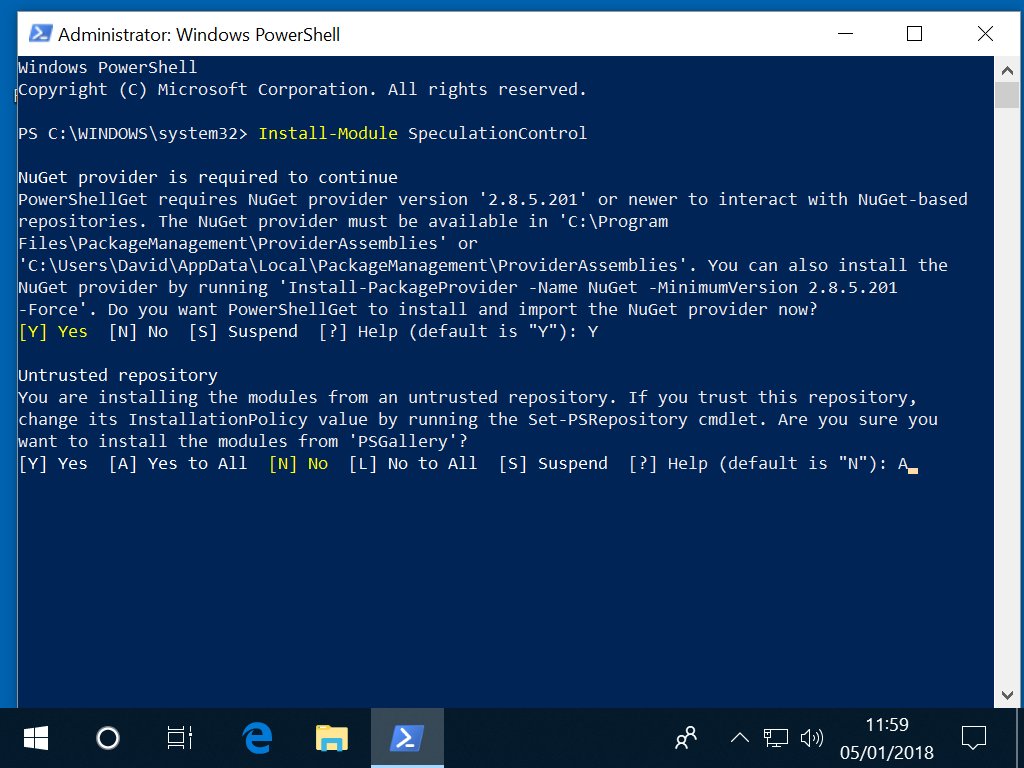Close the Administrator PowerShell window
The image size is (1024, 768).
tap(984, 34)
